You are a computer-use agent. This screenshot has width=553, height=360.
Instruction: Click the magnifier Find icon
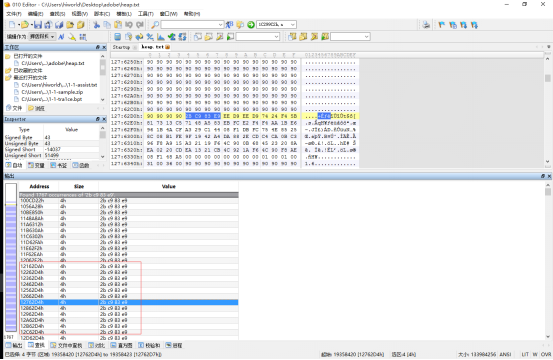click(x=155, y=25)
